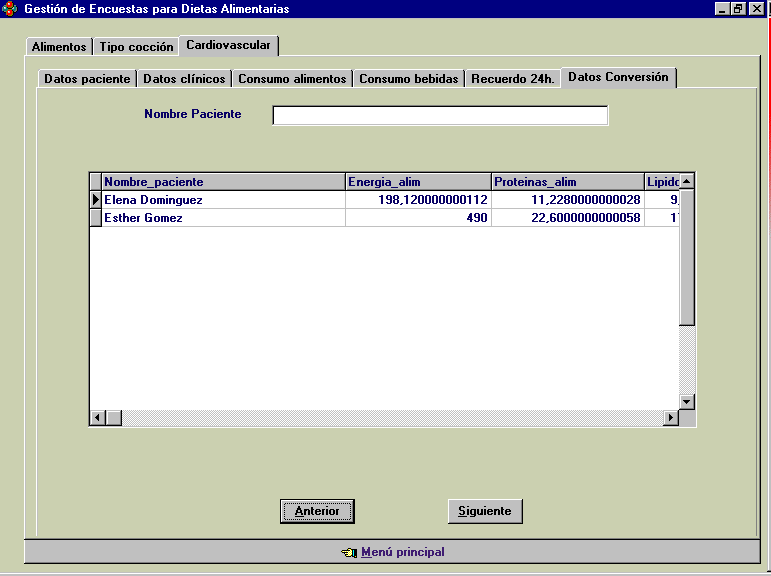771x576 pixels.
Task: Open the Recuerdo 24h. tab
Action: pos(512,79)
